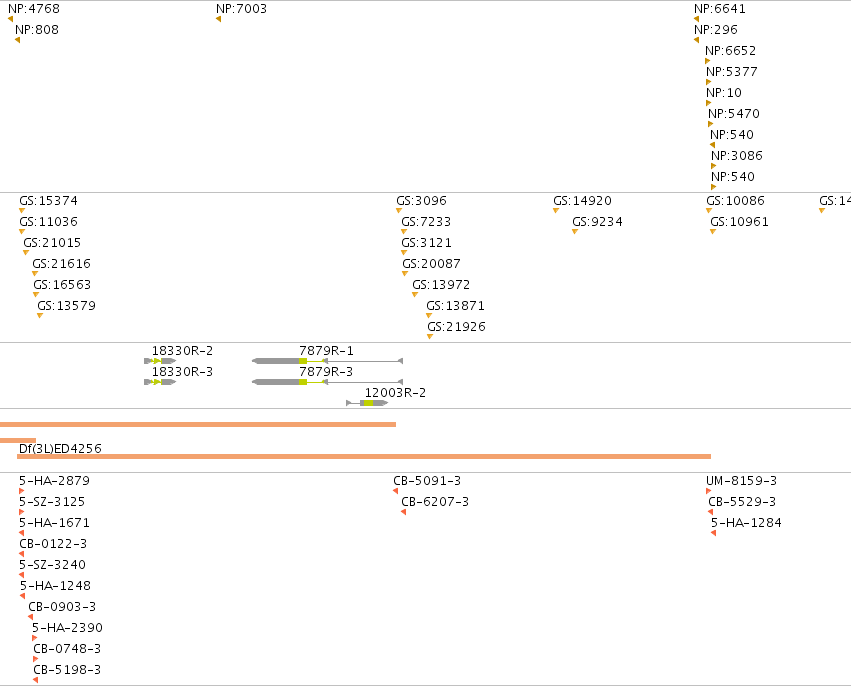Select the CB-6207-3 insertion label
Viewport: 851px width, 686px height.
(435, 502)
